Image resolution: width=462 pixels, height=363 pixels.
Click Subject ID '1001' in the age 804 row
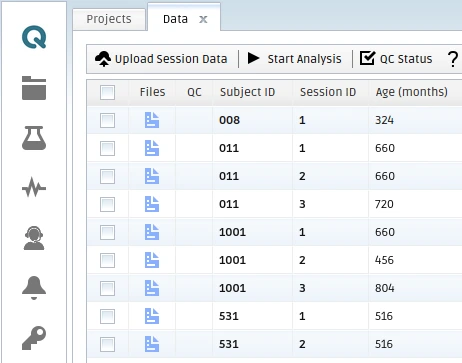click(232, 288)
